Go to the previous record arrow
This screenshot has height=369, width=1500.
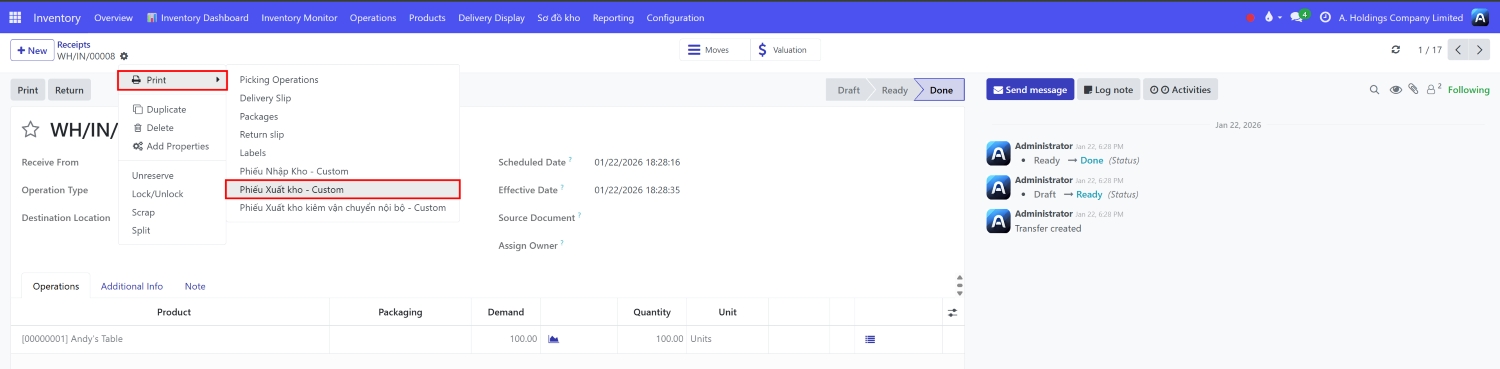click(1458, 50)
